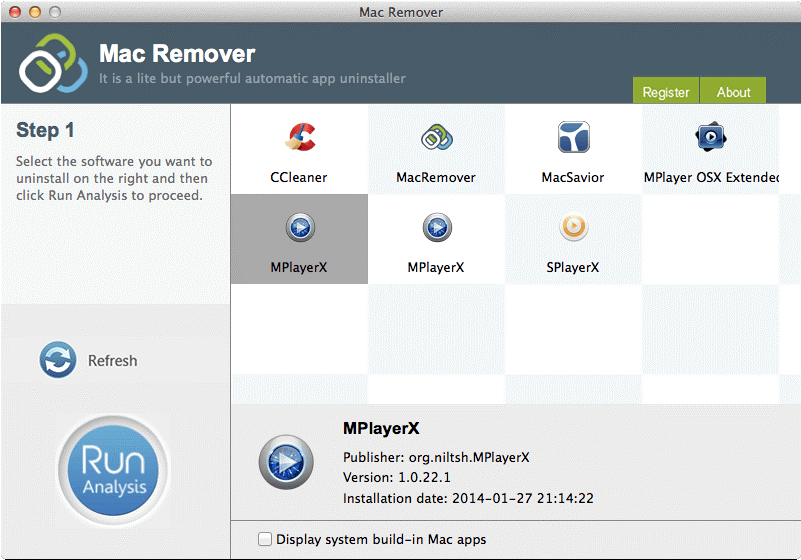This screenshot has height=560, width=801.
Task: Click the MPlayerX title in details panel
Action: 381,428
